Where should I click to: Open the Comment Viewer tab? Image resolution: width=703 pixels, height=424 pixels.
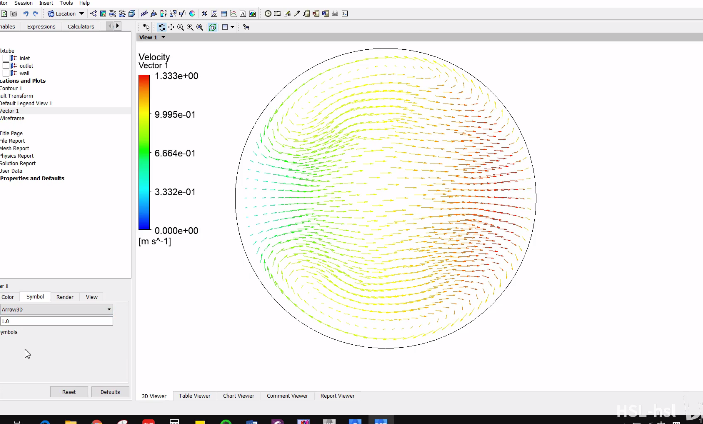tap(286, 396)
